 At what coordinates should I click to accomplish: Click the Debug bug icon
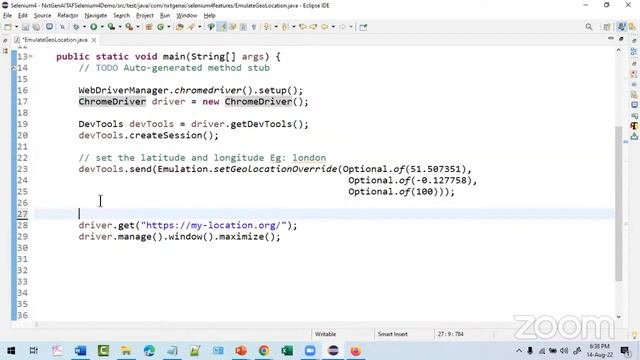(x=76, y=27)
